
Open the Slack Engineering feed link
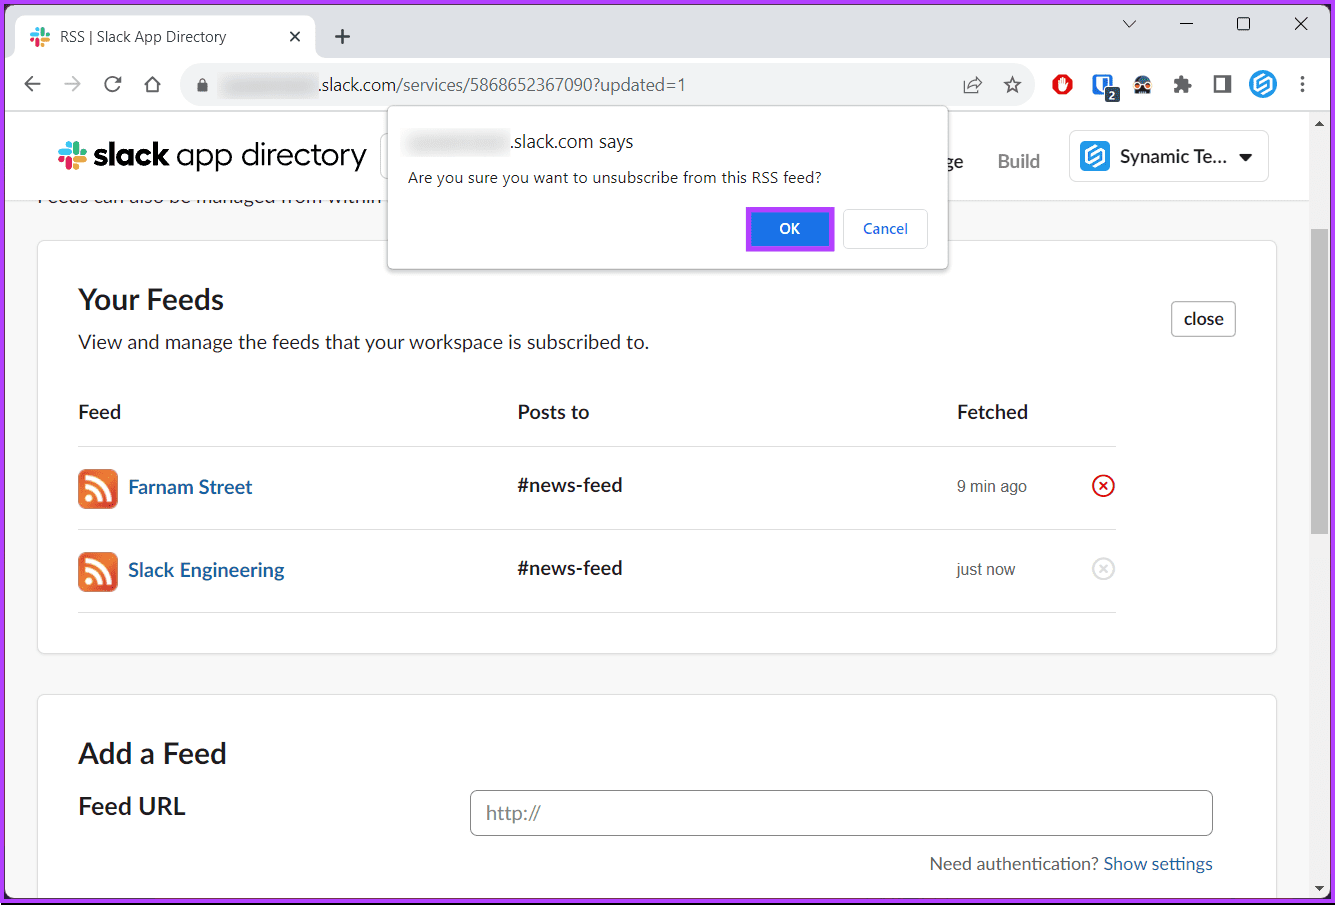(206, 571)
